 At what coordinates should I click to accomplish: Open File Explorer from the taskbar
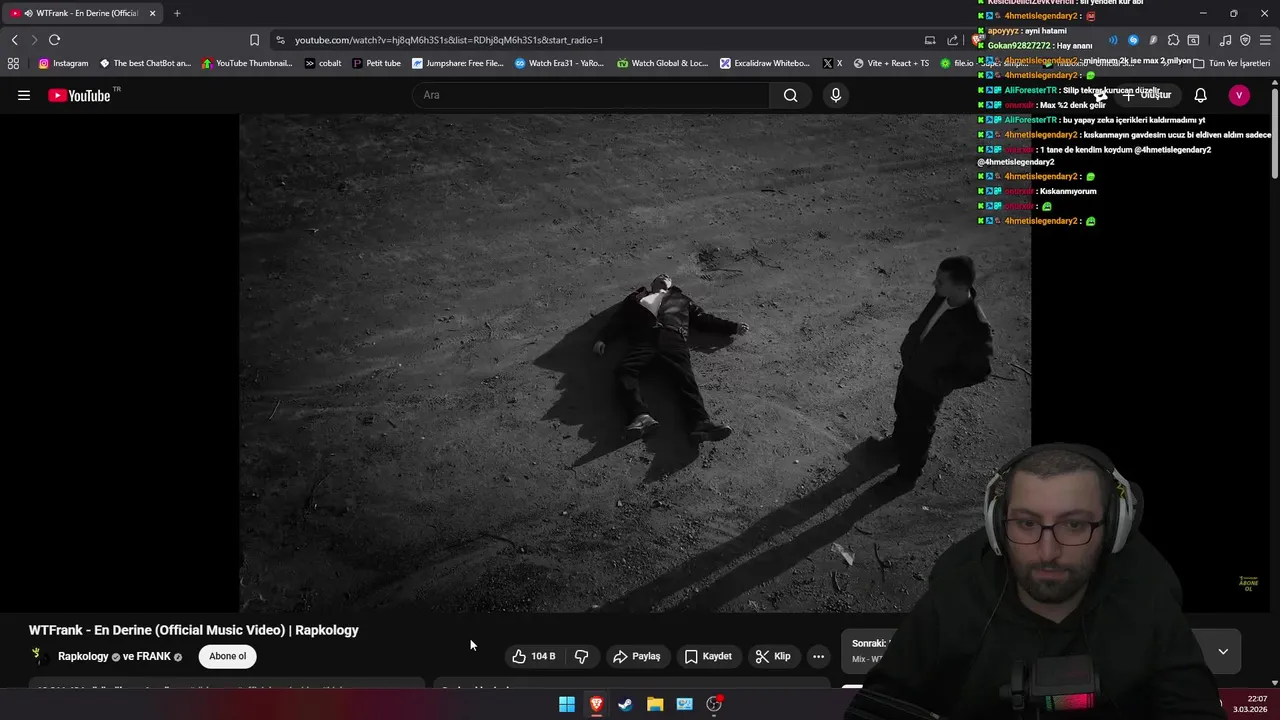pyautogui.click(x=655, y=704)
